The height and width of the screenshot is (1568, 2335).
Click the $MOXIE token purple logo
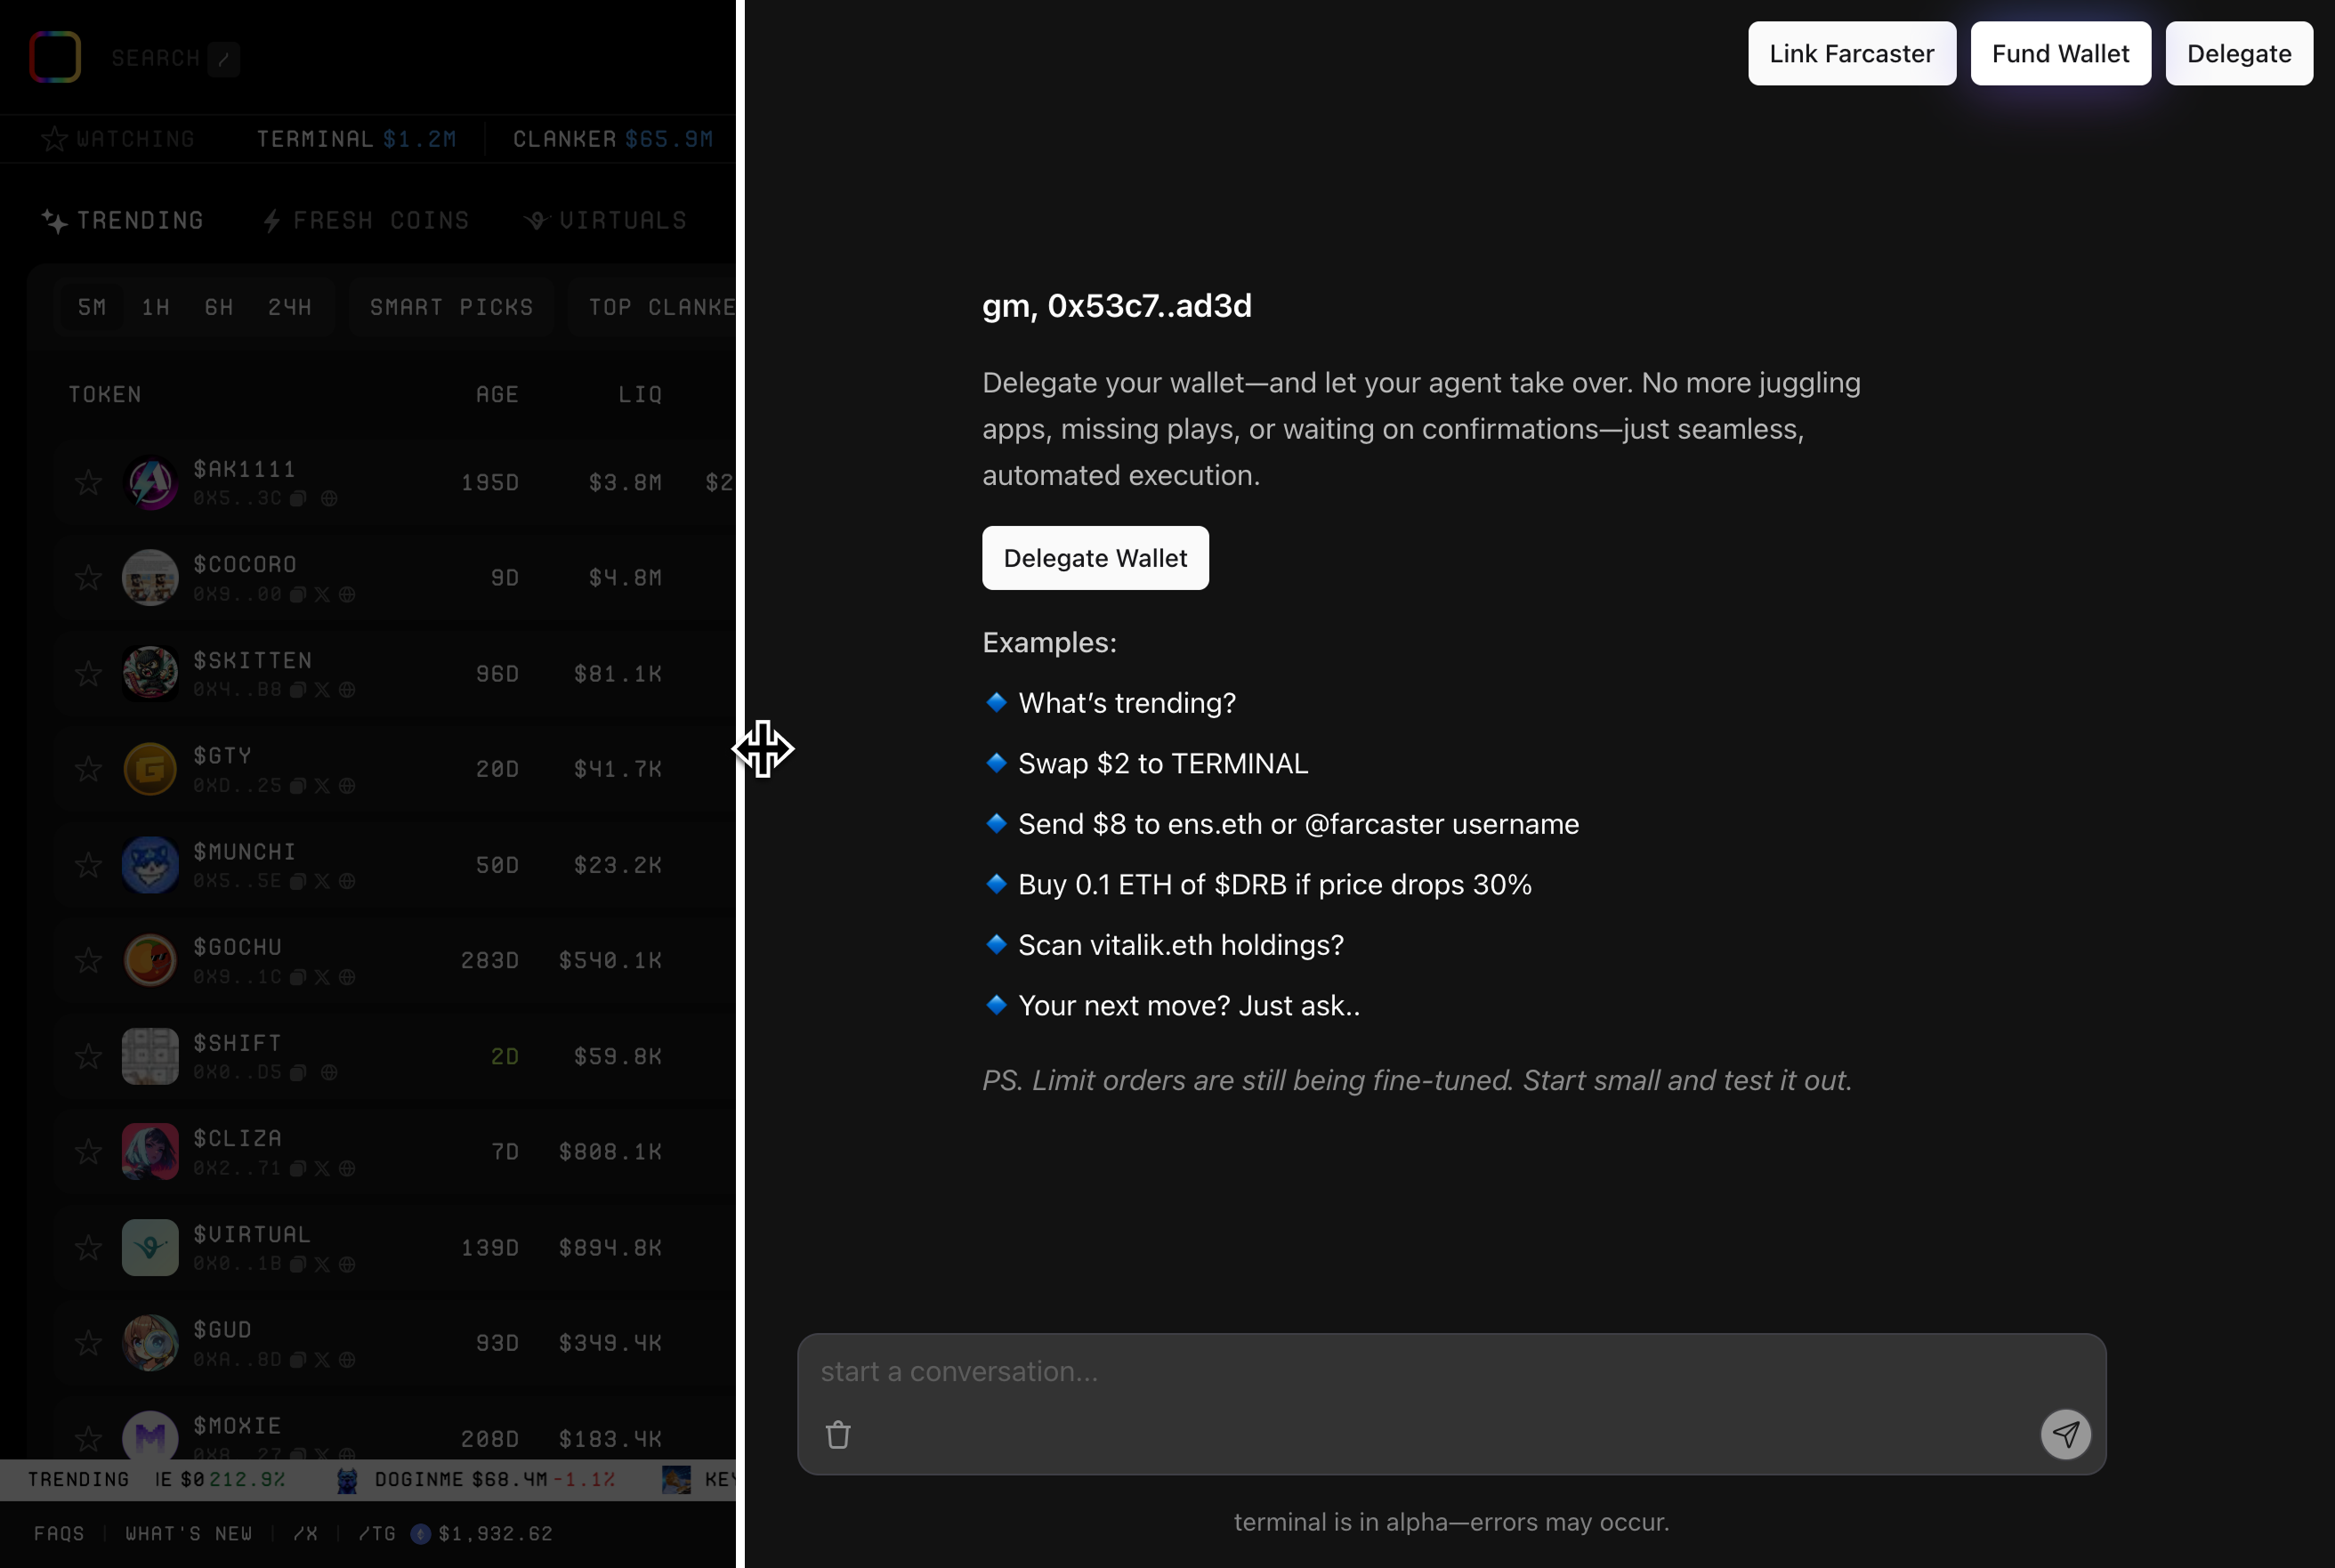click(x=150, y=1437)
